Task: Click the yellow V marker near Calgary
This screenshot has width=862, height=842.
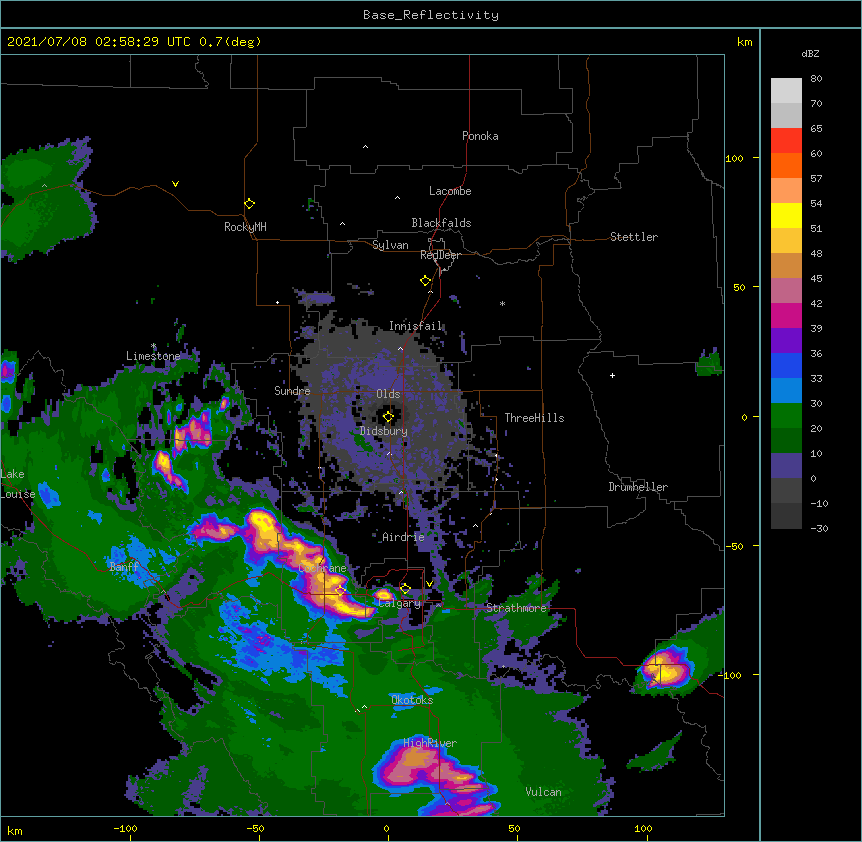Action: click(x=429, y=584)
